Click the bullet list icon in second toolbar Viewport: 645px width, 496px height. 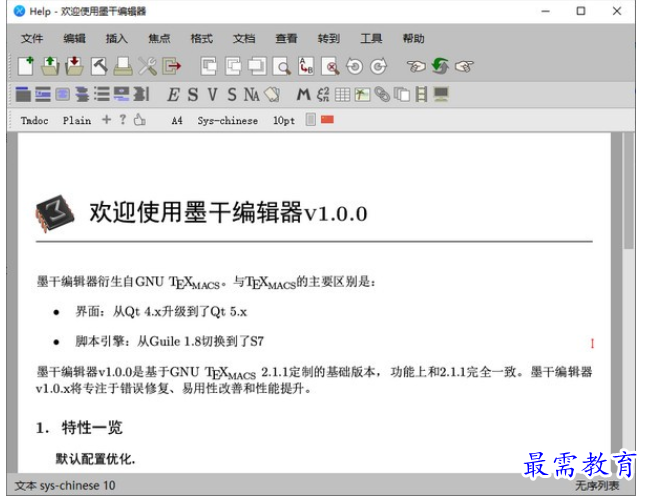point(102,94)
